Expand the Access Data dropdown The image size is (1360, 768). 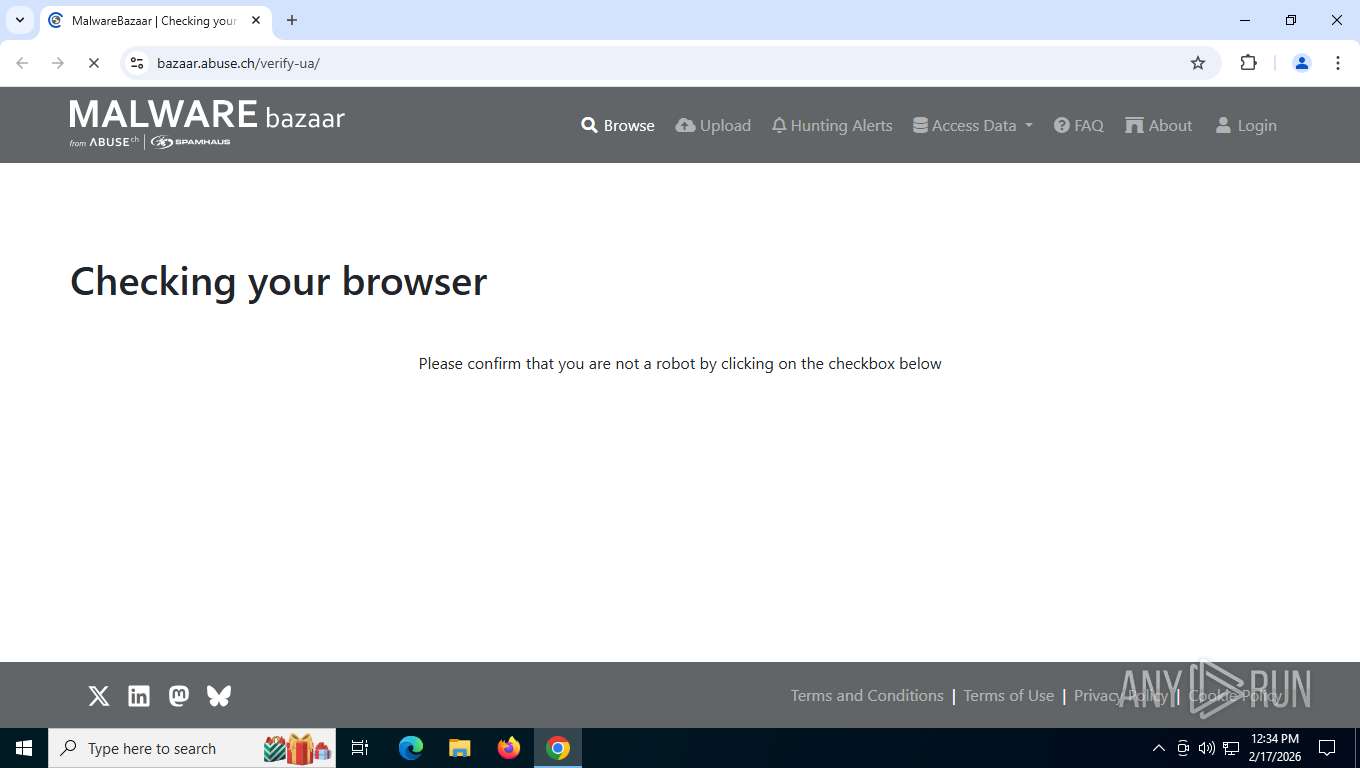[x=973, y=125]
